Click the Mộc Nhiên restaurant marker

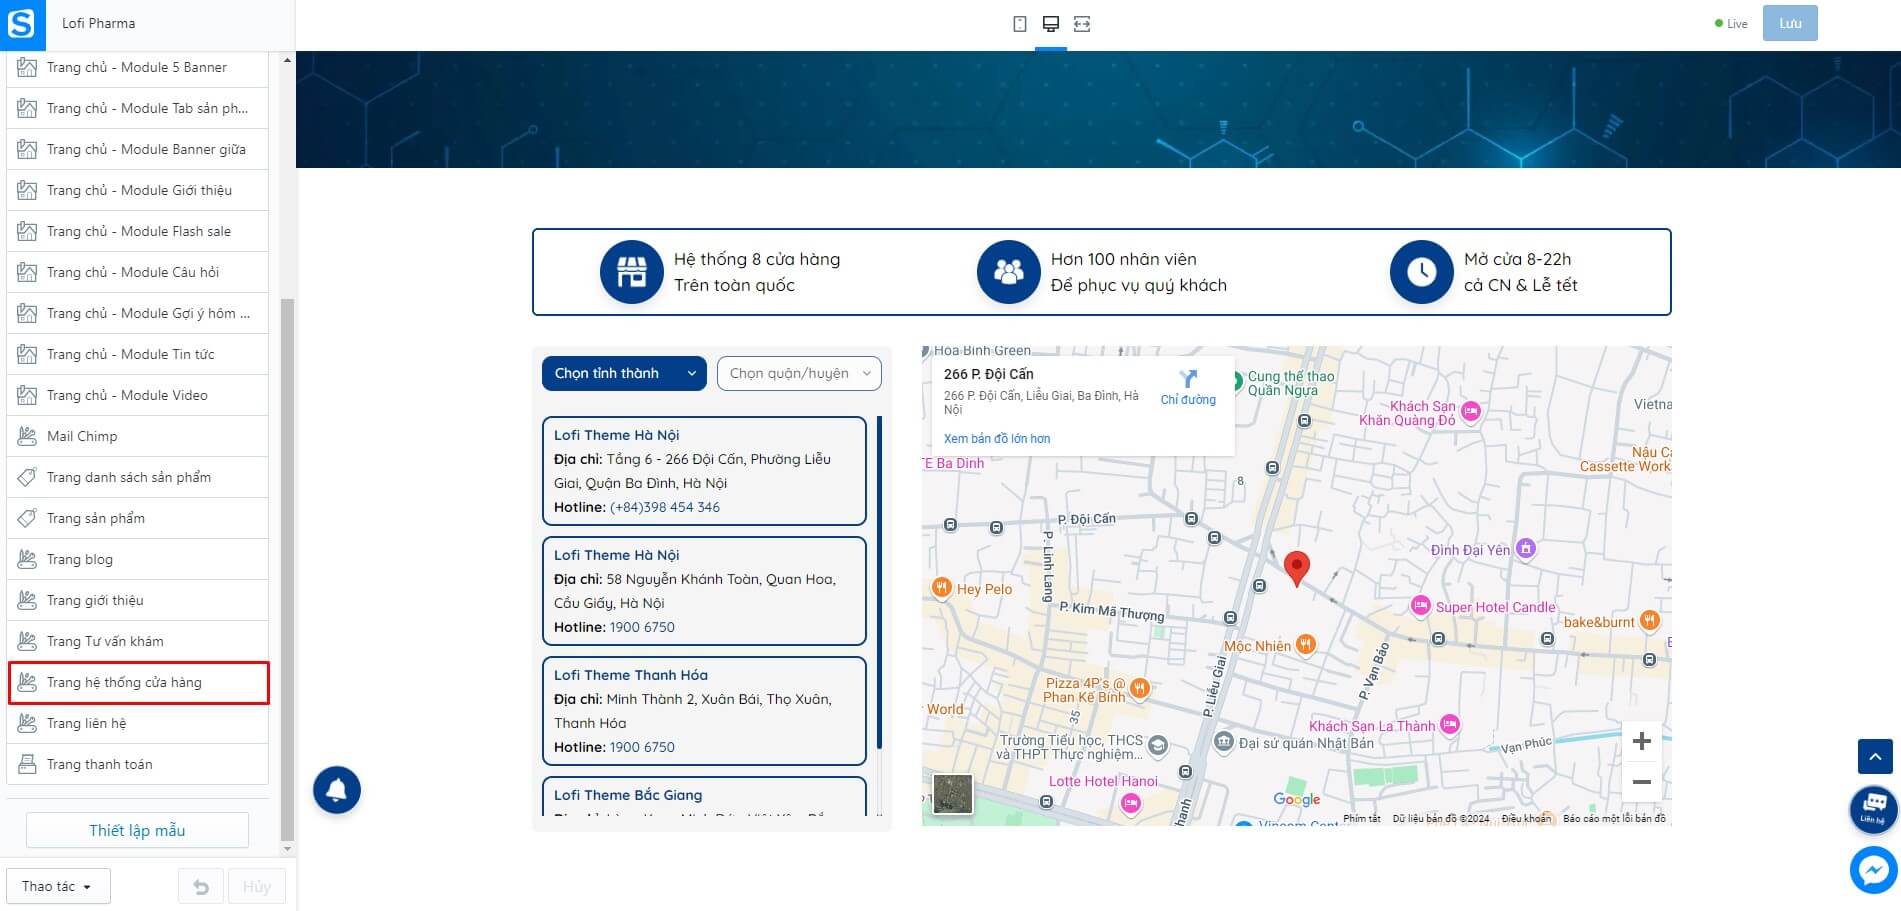coord(1305,645)
